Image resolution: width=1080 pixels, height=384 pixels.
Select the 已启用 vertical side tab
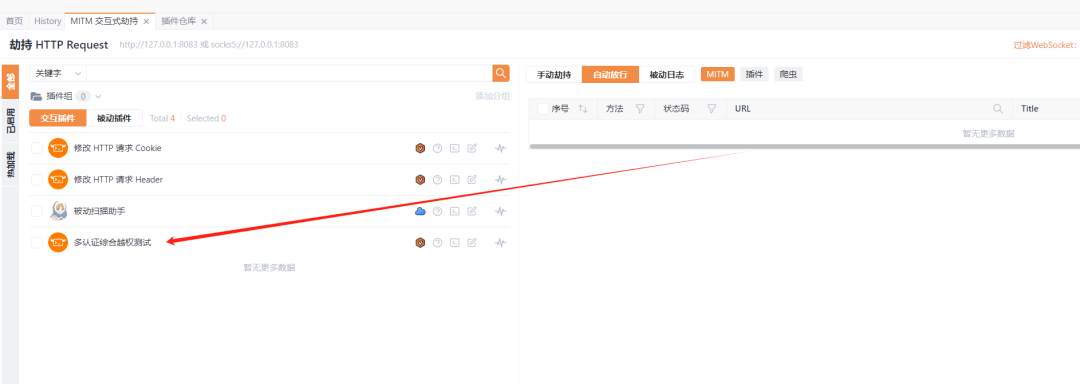10,121
